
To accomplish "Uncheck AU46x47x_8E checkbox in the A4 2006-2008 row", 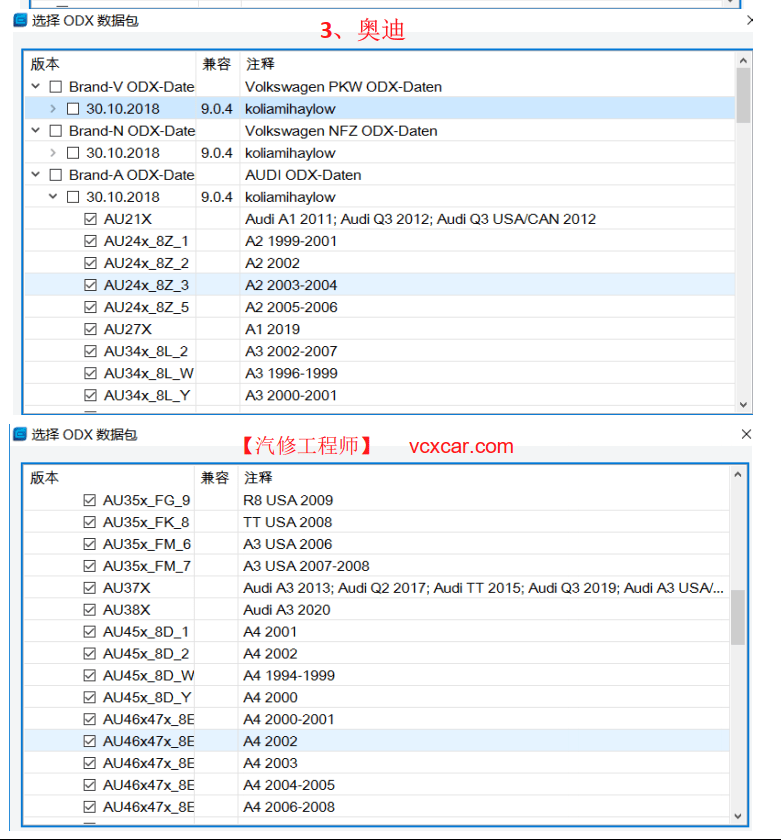I will point(89,807).
